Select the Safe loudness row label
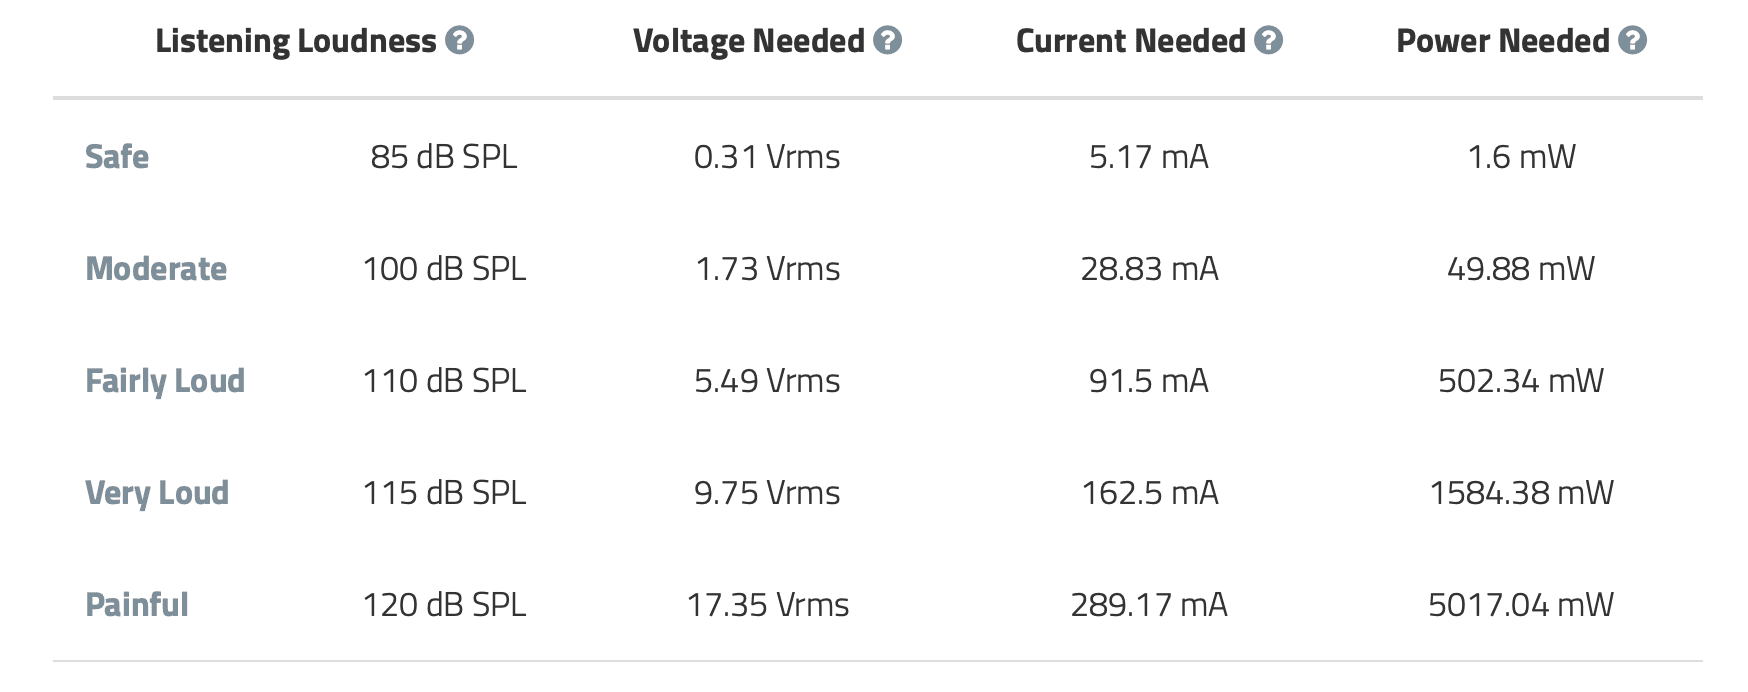The image size is (1748, 692). [x=117, y=157]
